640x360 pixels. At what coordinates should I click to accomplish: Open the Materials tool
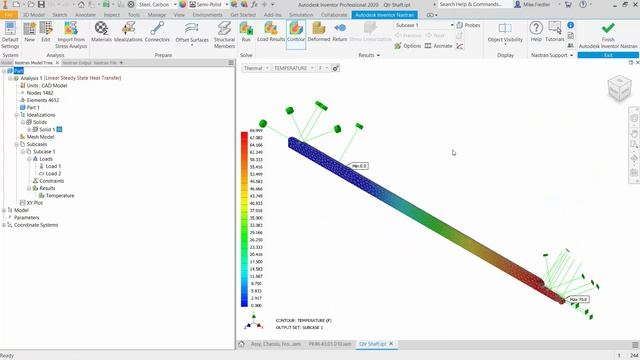(x=101, y=32)
